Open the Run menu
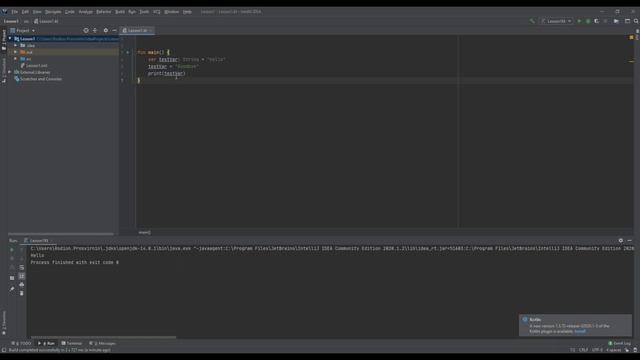640x360 pixels. [x=132, y=12]
